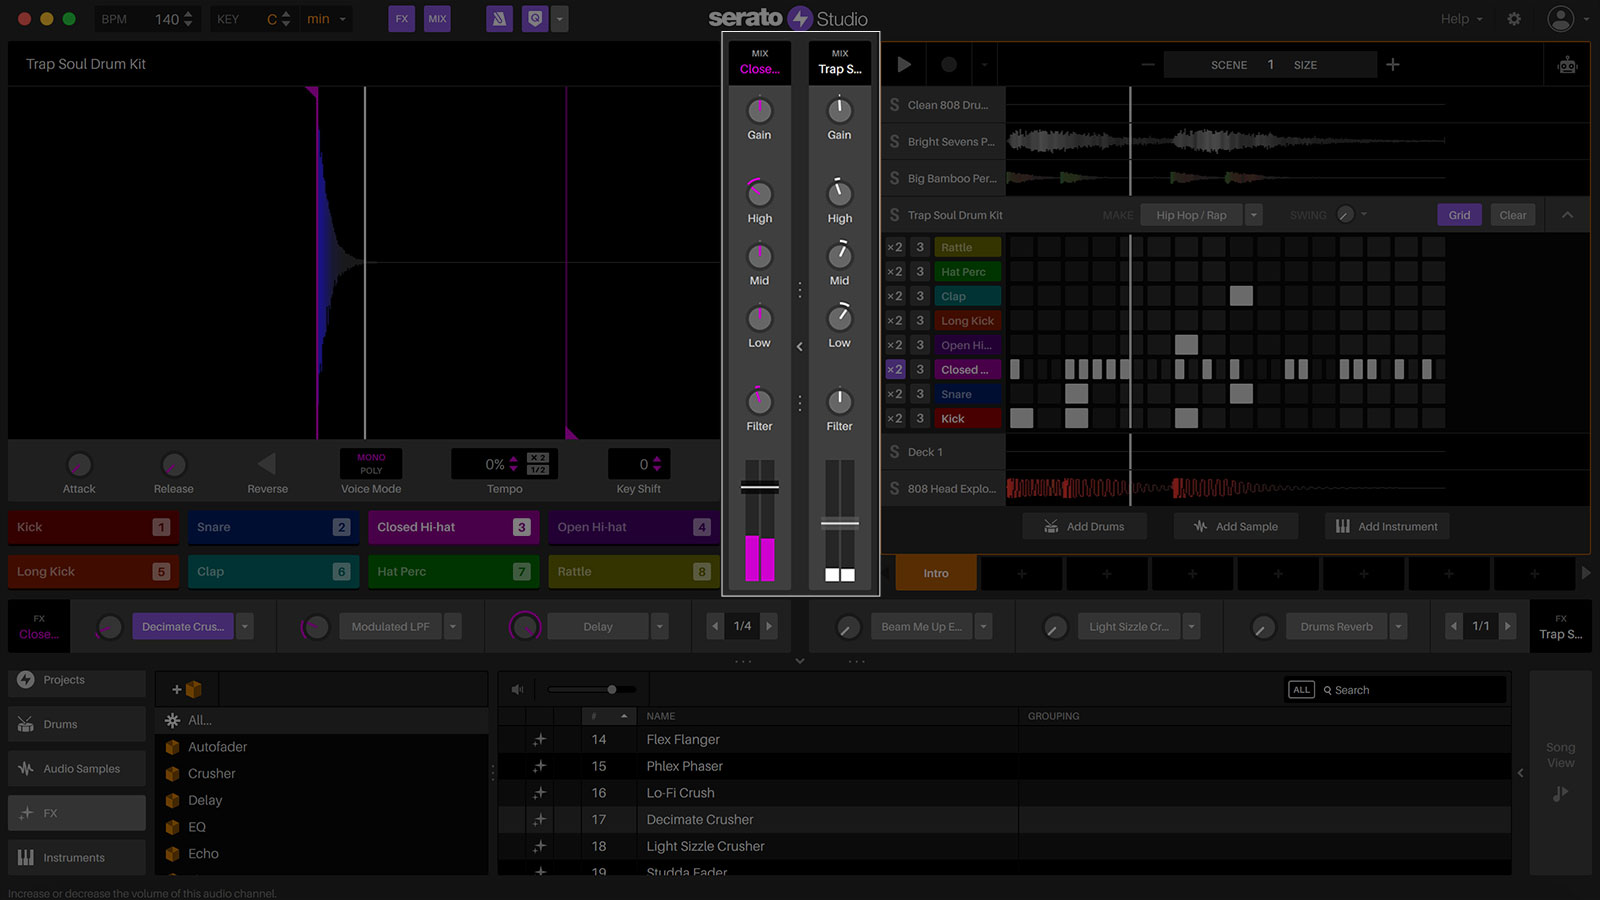This screenshot has height=900, width=1600.
Task: Open the Drums Reverb FX dropdown arrow
Action: (1399, 627)
